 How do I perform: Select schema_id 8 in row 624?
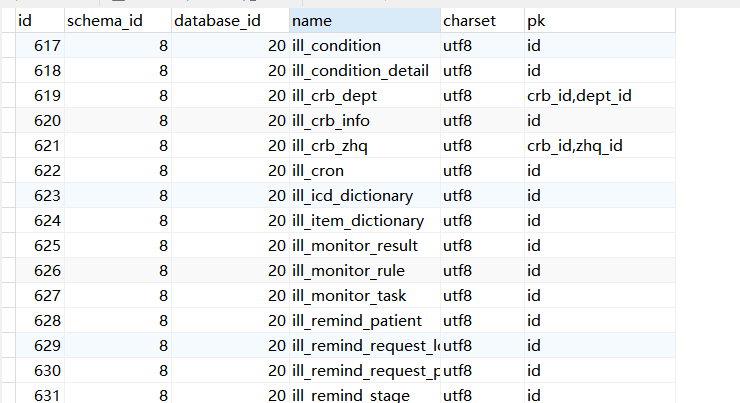(118, 221)
